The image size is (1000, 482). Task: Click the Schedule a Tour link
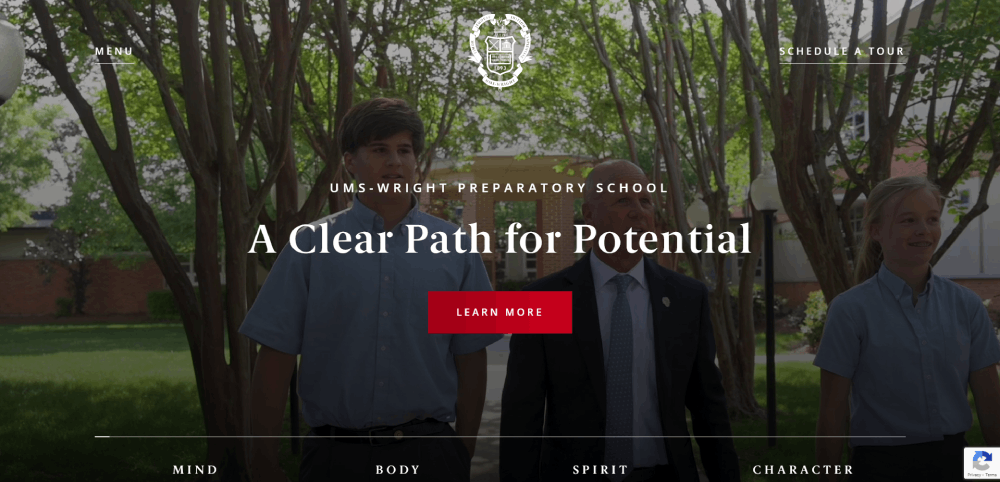click(842, 51)
